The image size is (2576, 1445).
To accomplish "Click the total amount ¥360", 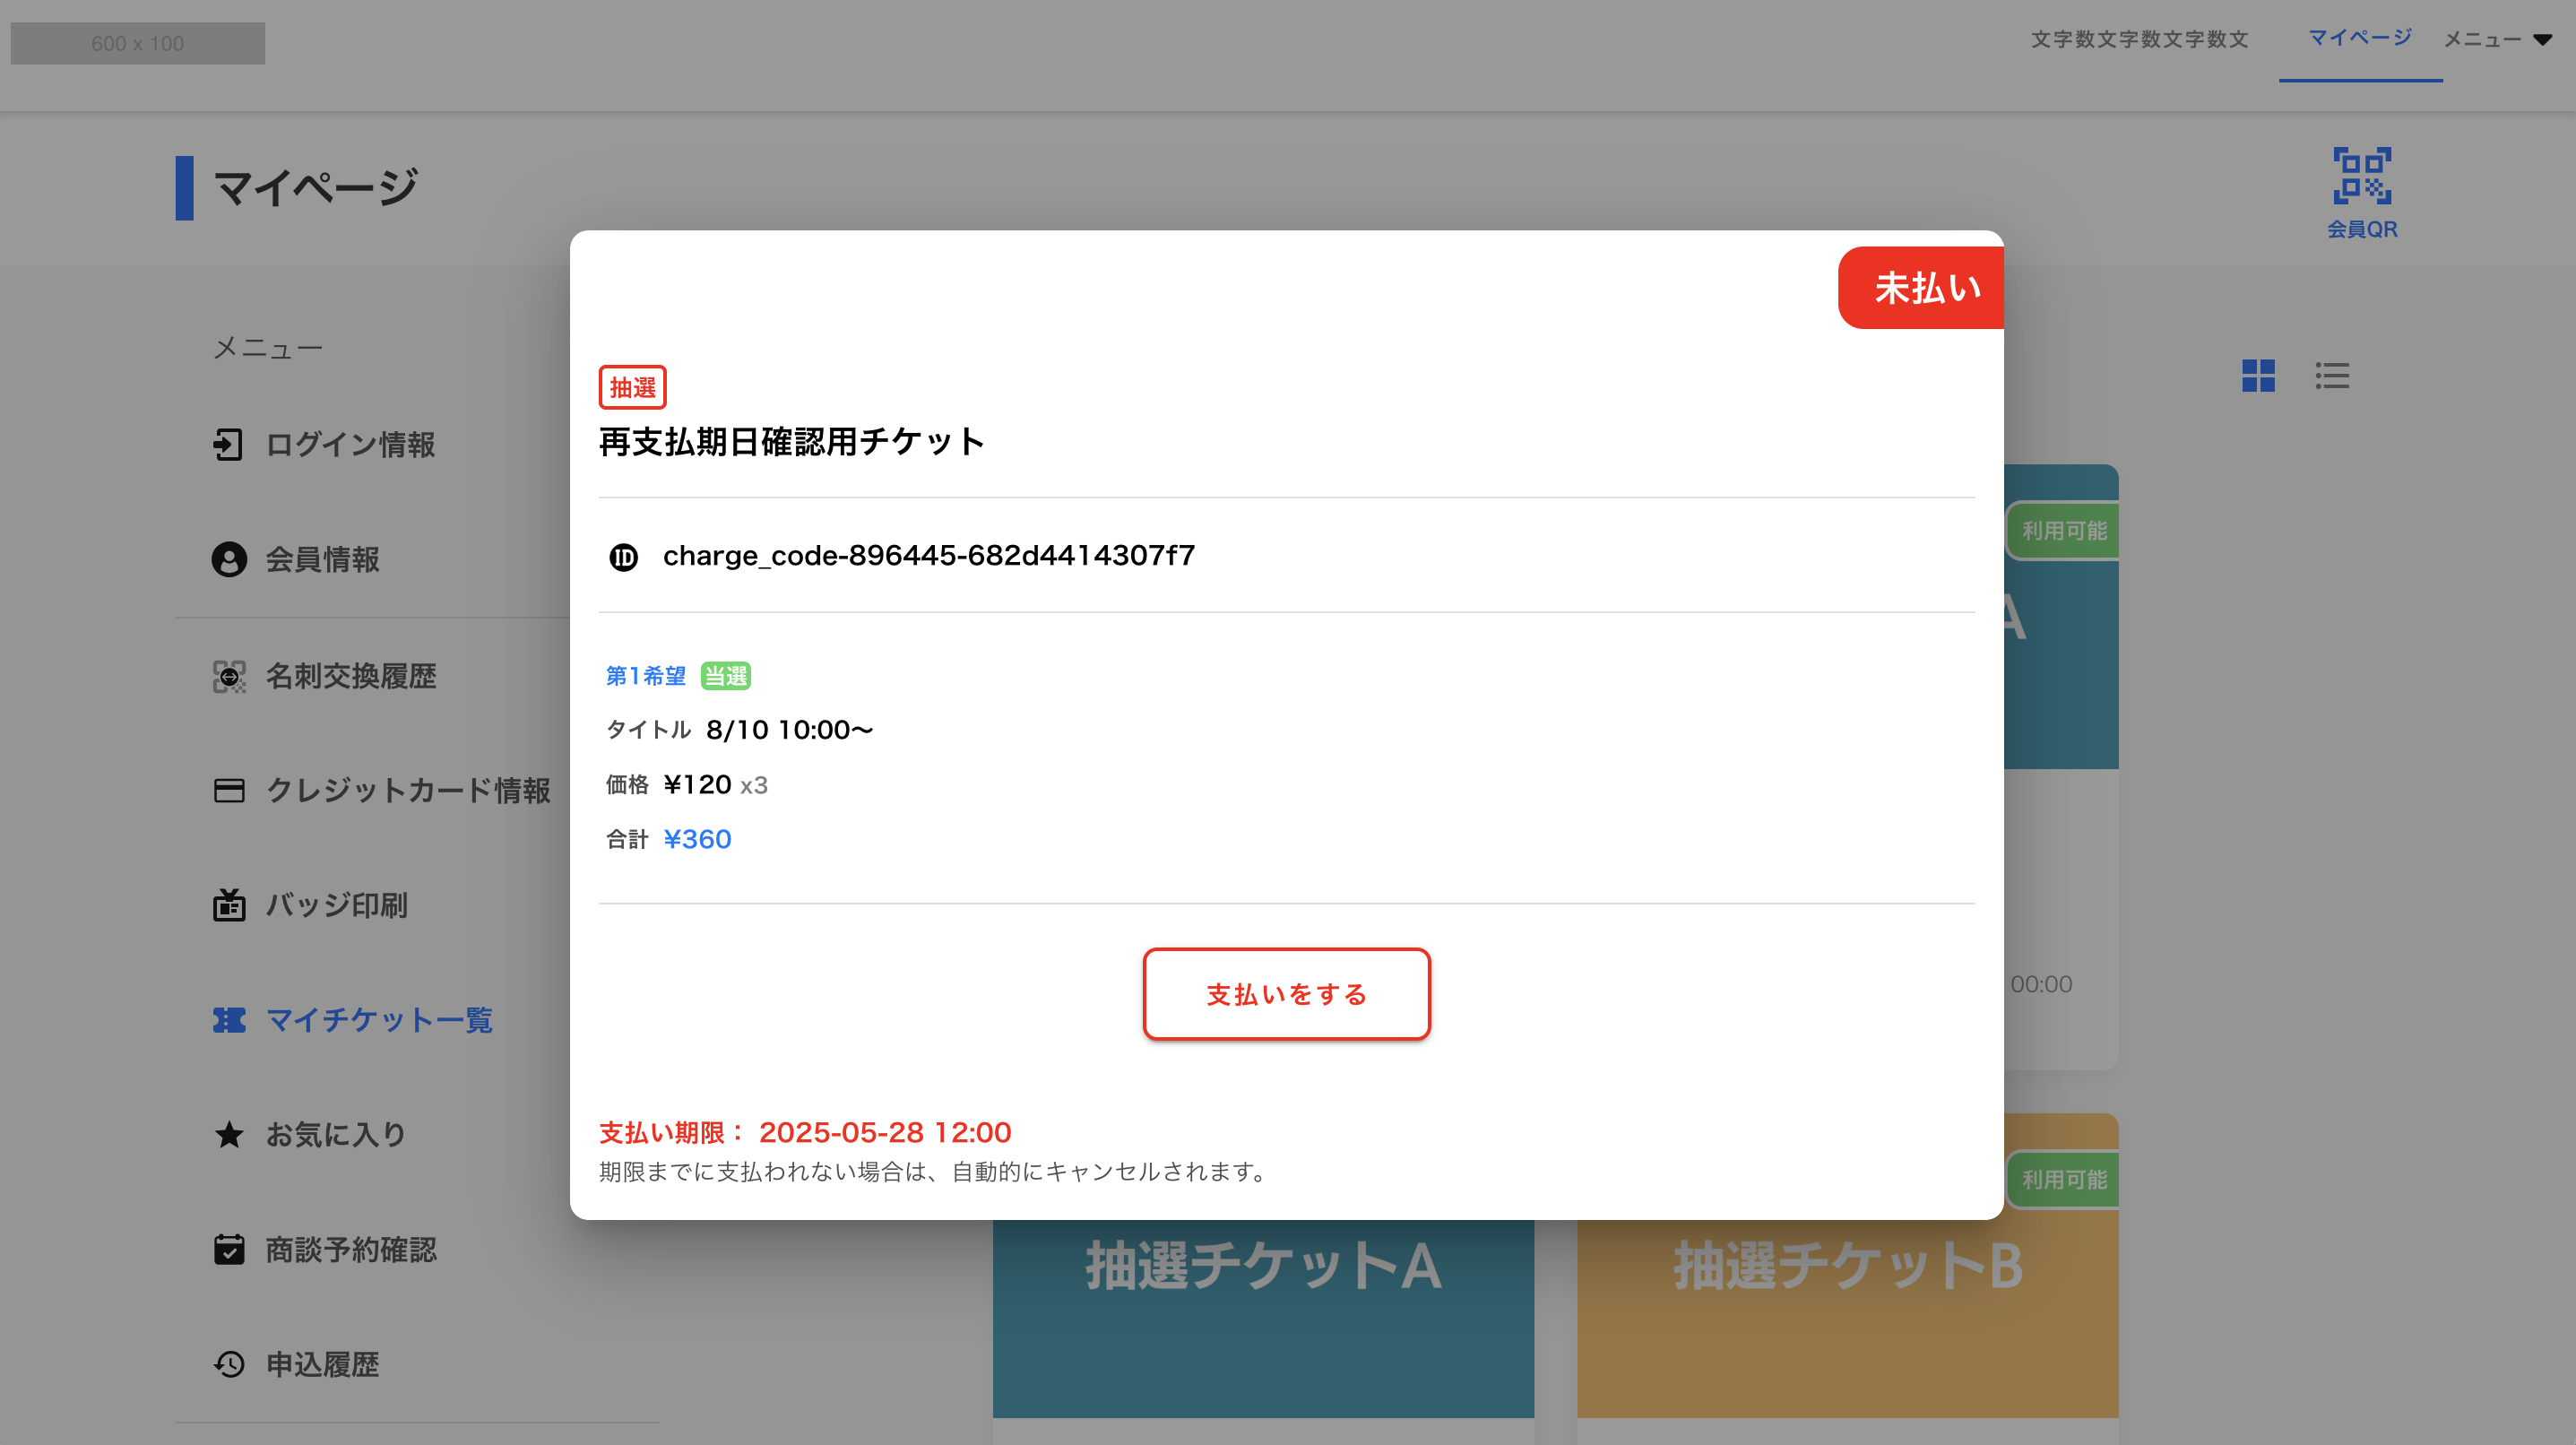I will click(x=697, y=839).
